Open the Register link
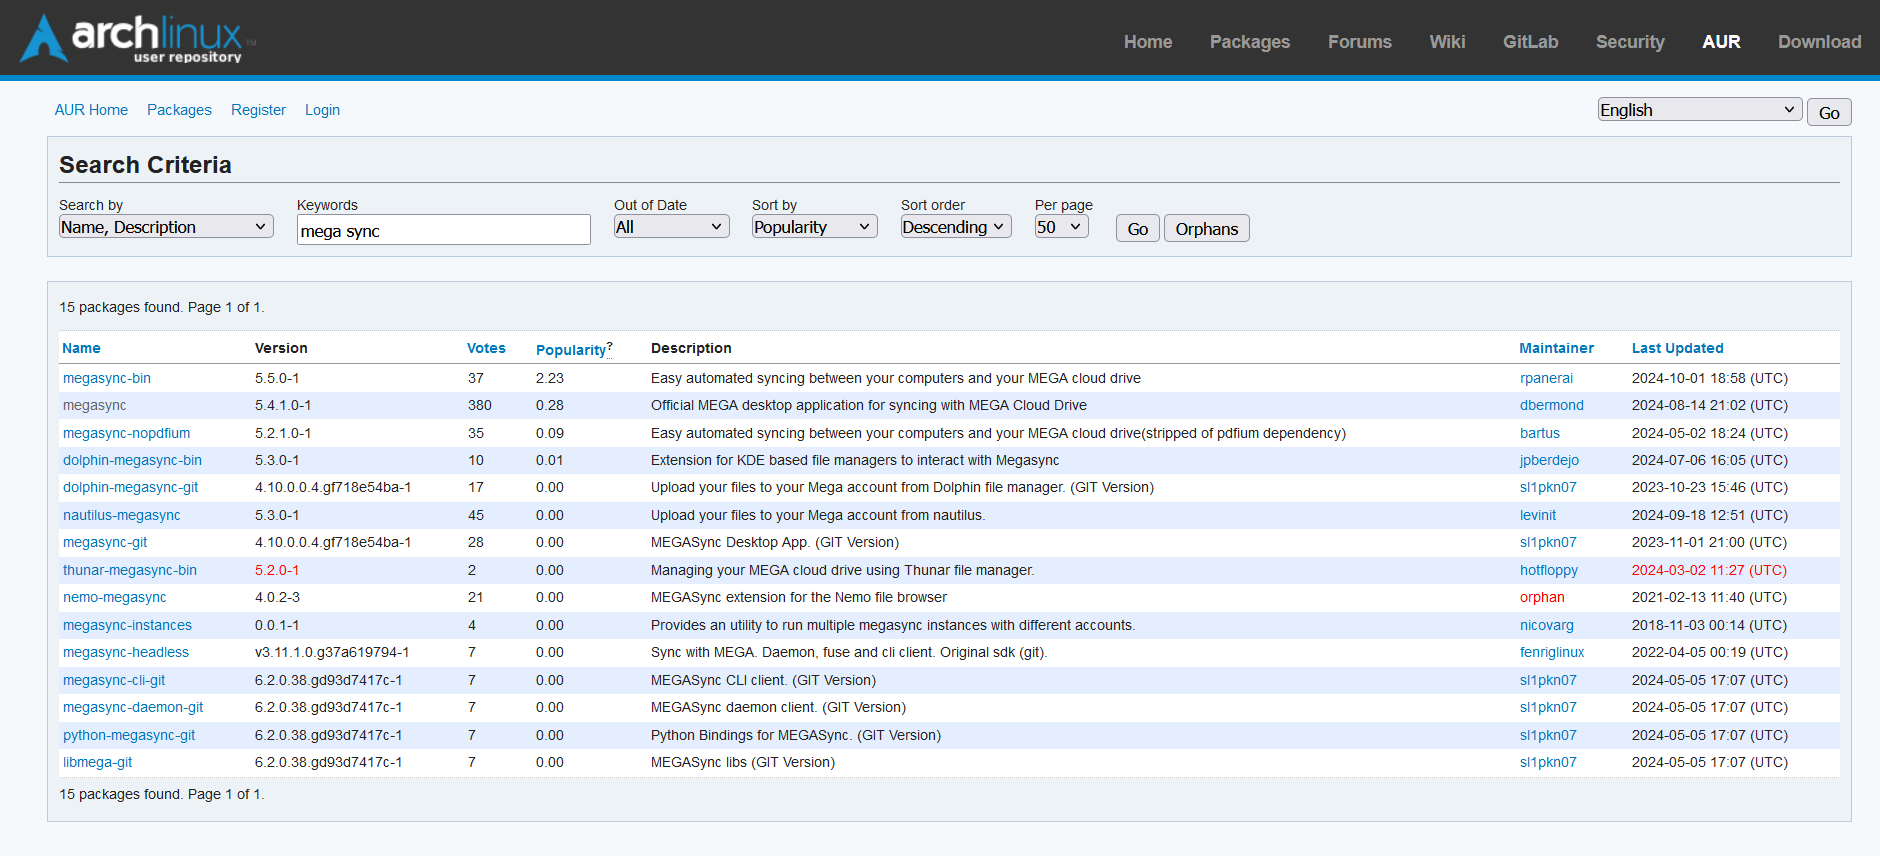 258,110
